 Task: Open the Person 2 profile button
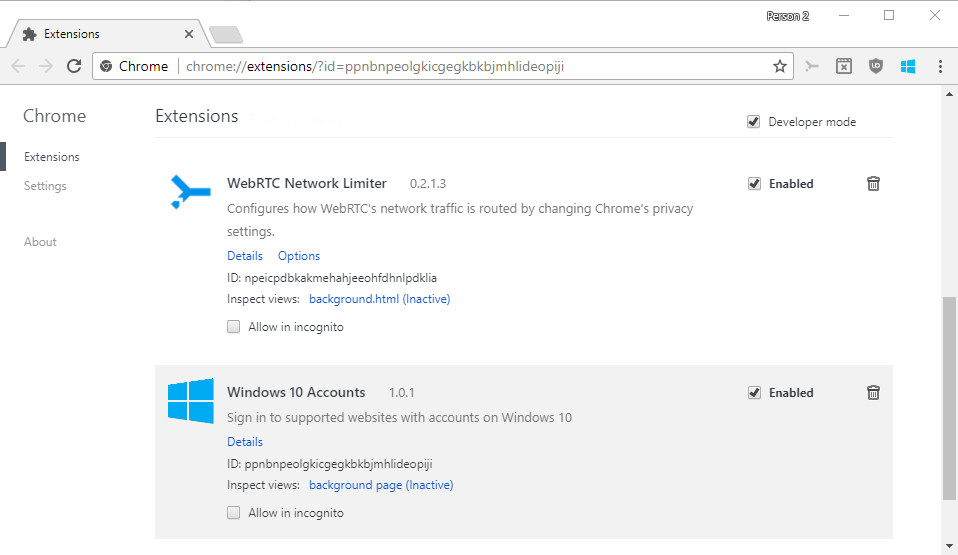[x=788, y=16]
